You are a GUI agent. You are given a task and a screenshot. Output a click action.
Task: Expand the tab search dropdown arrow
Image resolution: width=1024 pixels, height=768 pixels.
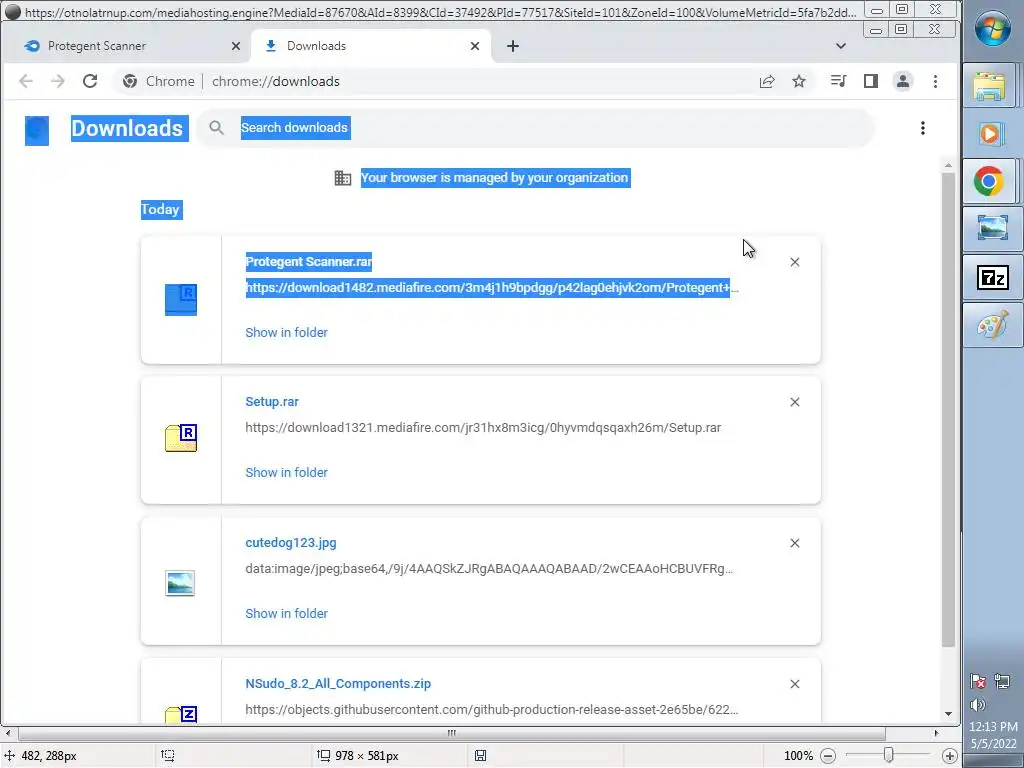pyautogui.click(x=840, y=46)
